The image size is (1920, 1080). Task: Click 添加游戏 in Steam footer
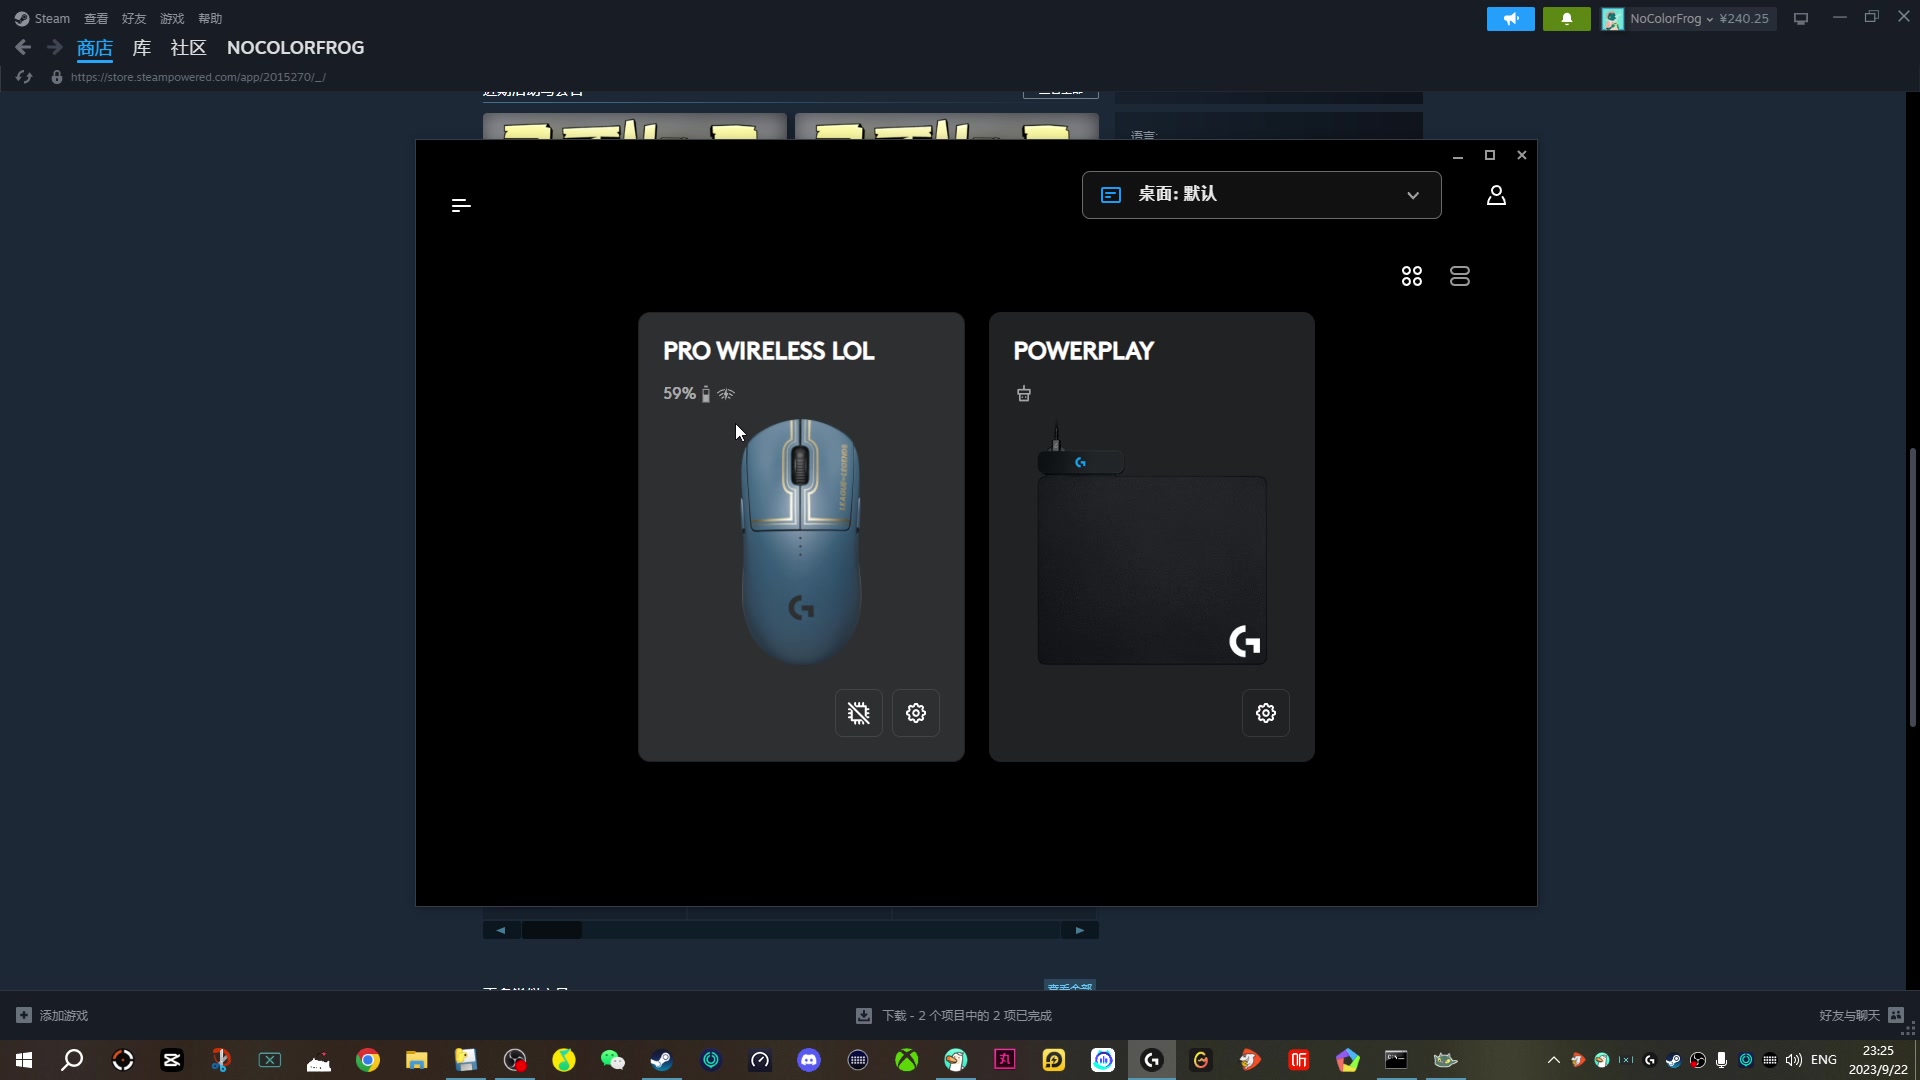click(52, 1015)
